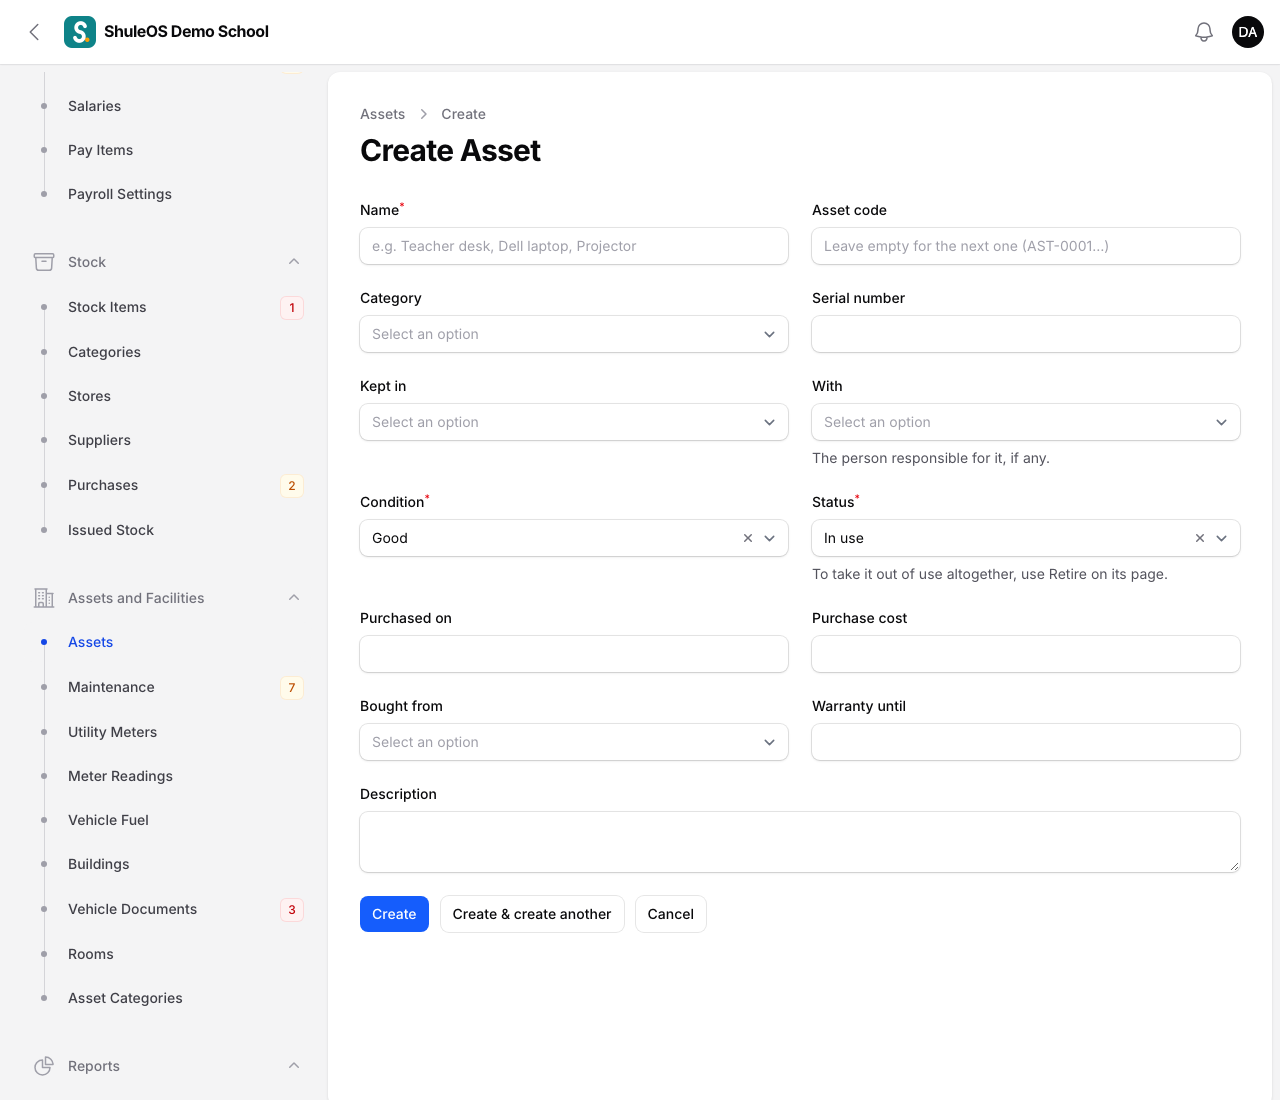The image size is (1280, 1100).
Task: Open Buildings
Action: click(98, 864)
